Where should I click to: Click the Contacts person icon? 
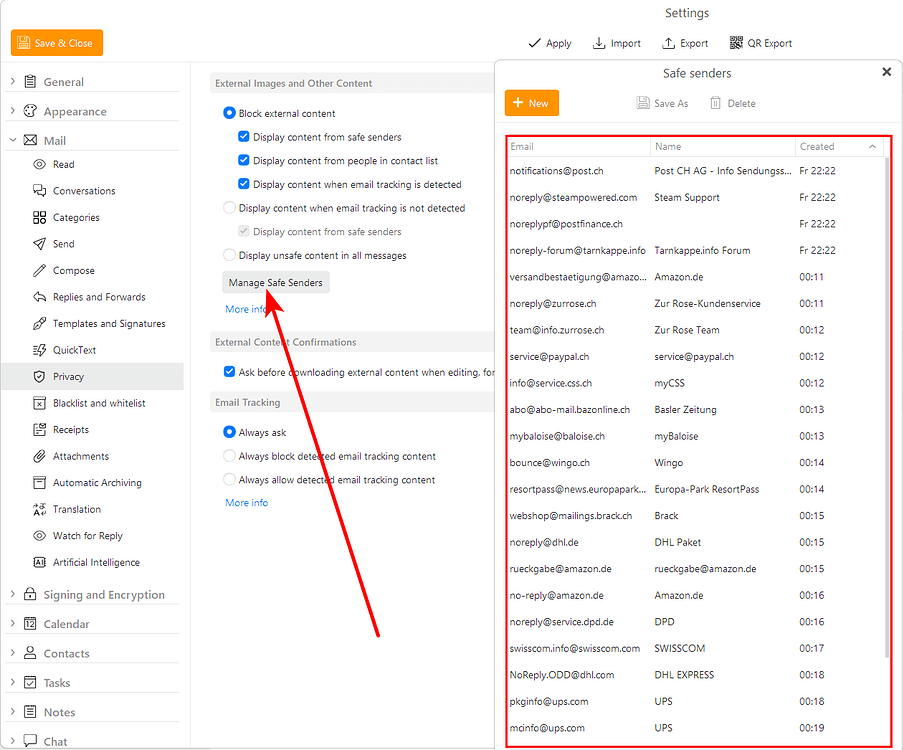30,653
